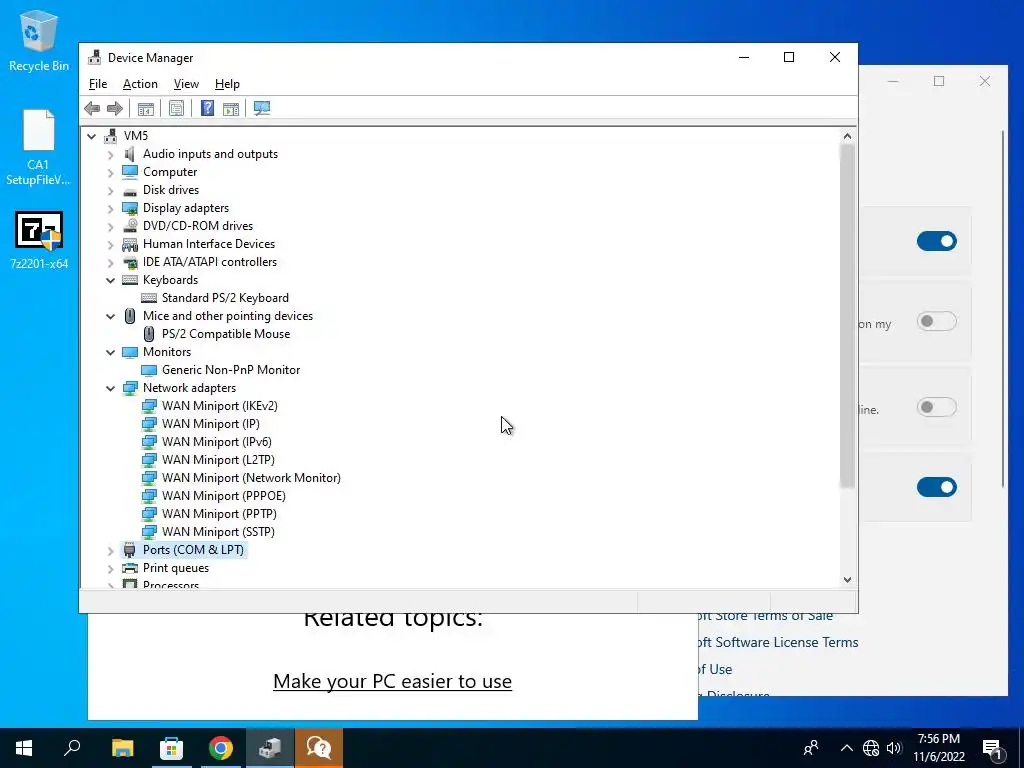The width and height of the screenshot is (1024, 768).
Task: Select WAN Miniport (IKEv2) adapter
Action: coord(219,406)
